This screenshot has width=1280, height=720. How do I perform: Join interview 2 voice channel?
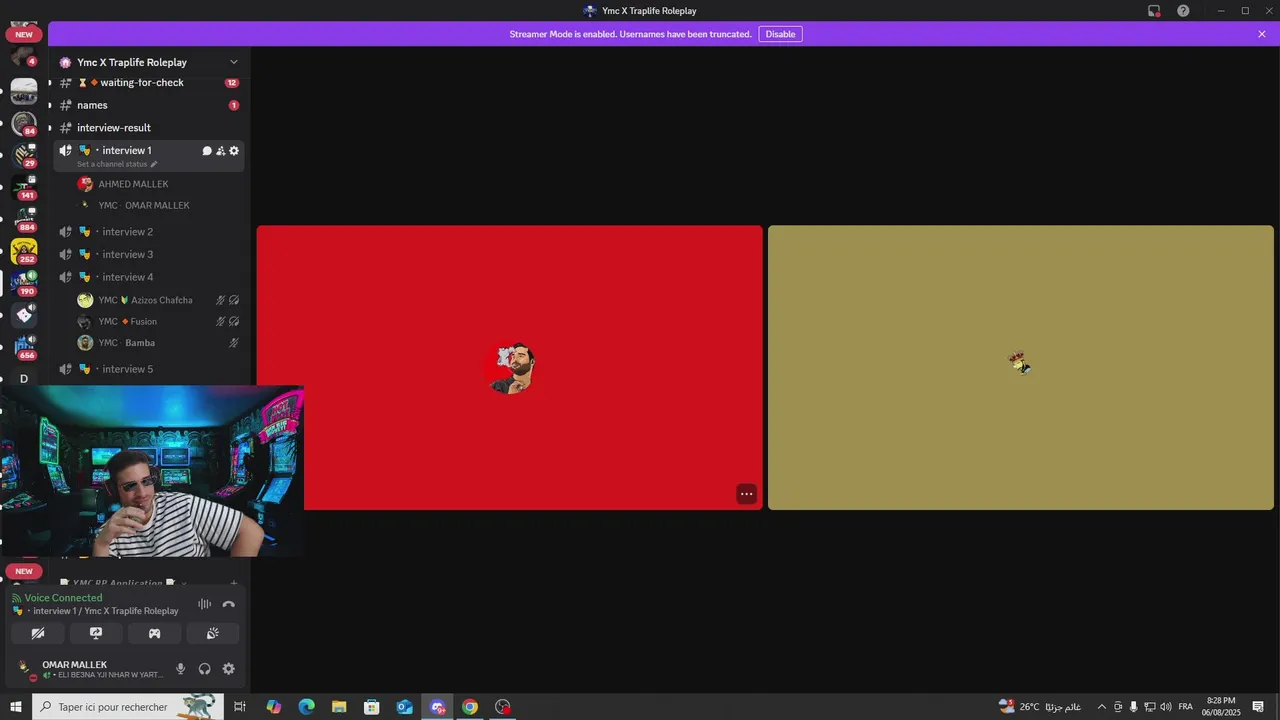(148, 232)
